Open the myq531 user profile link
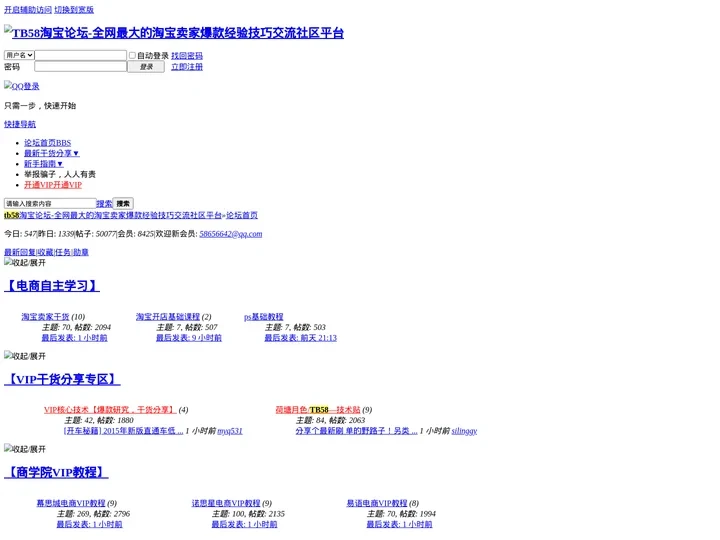720x540 pixels. pyautogui.click(x=230, y=431)
